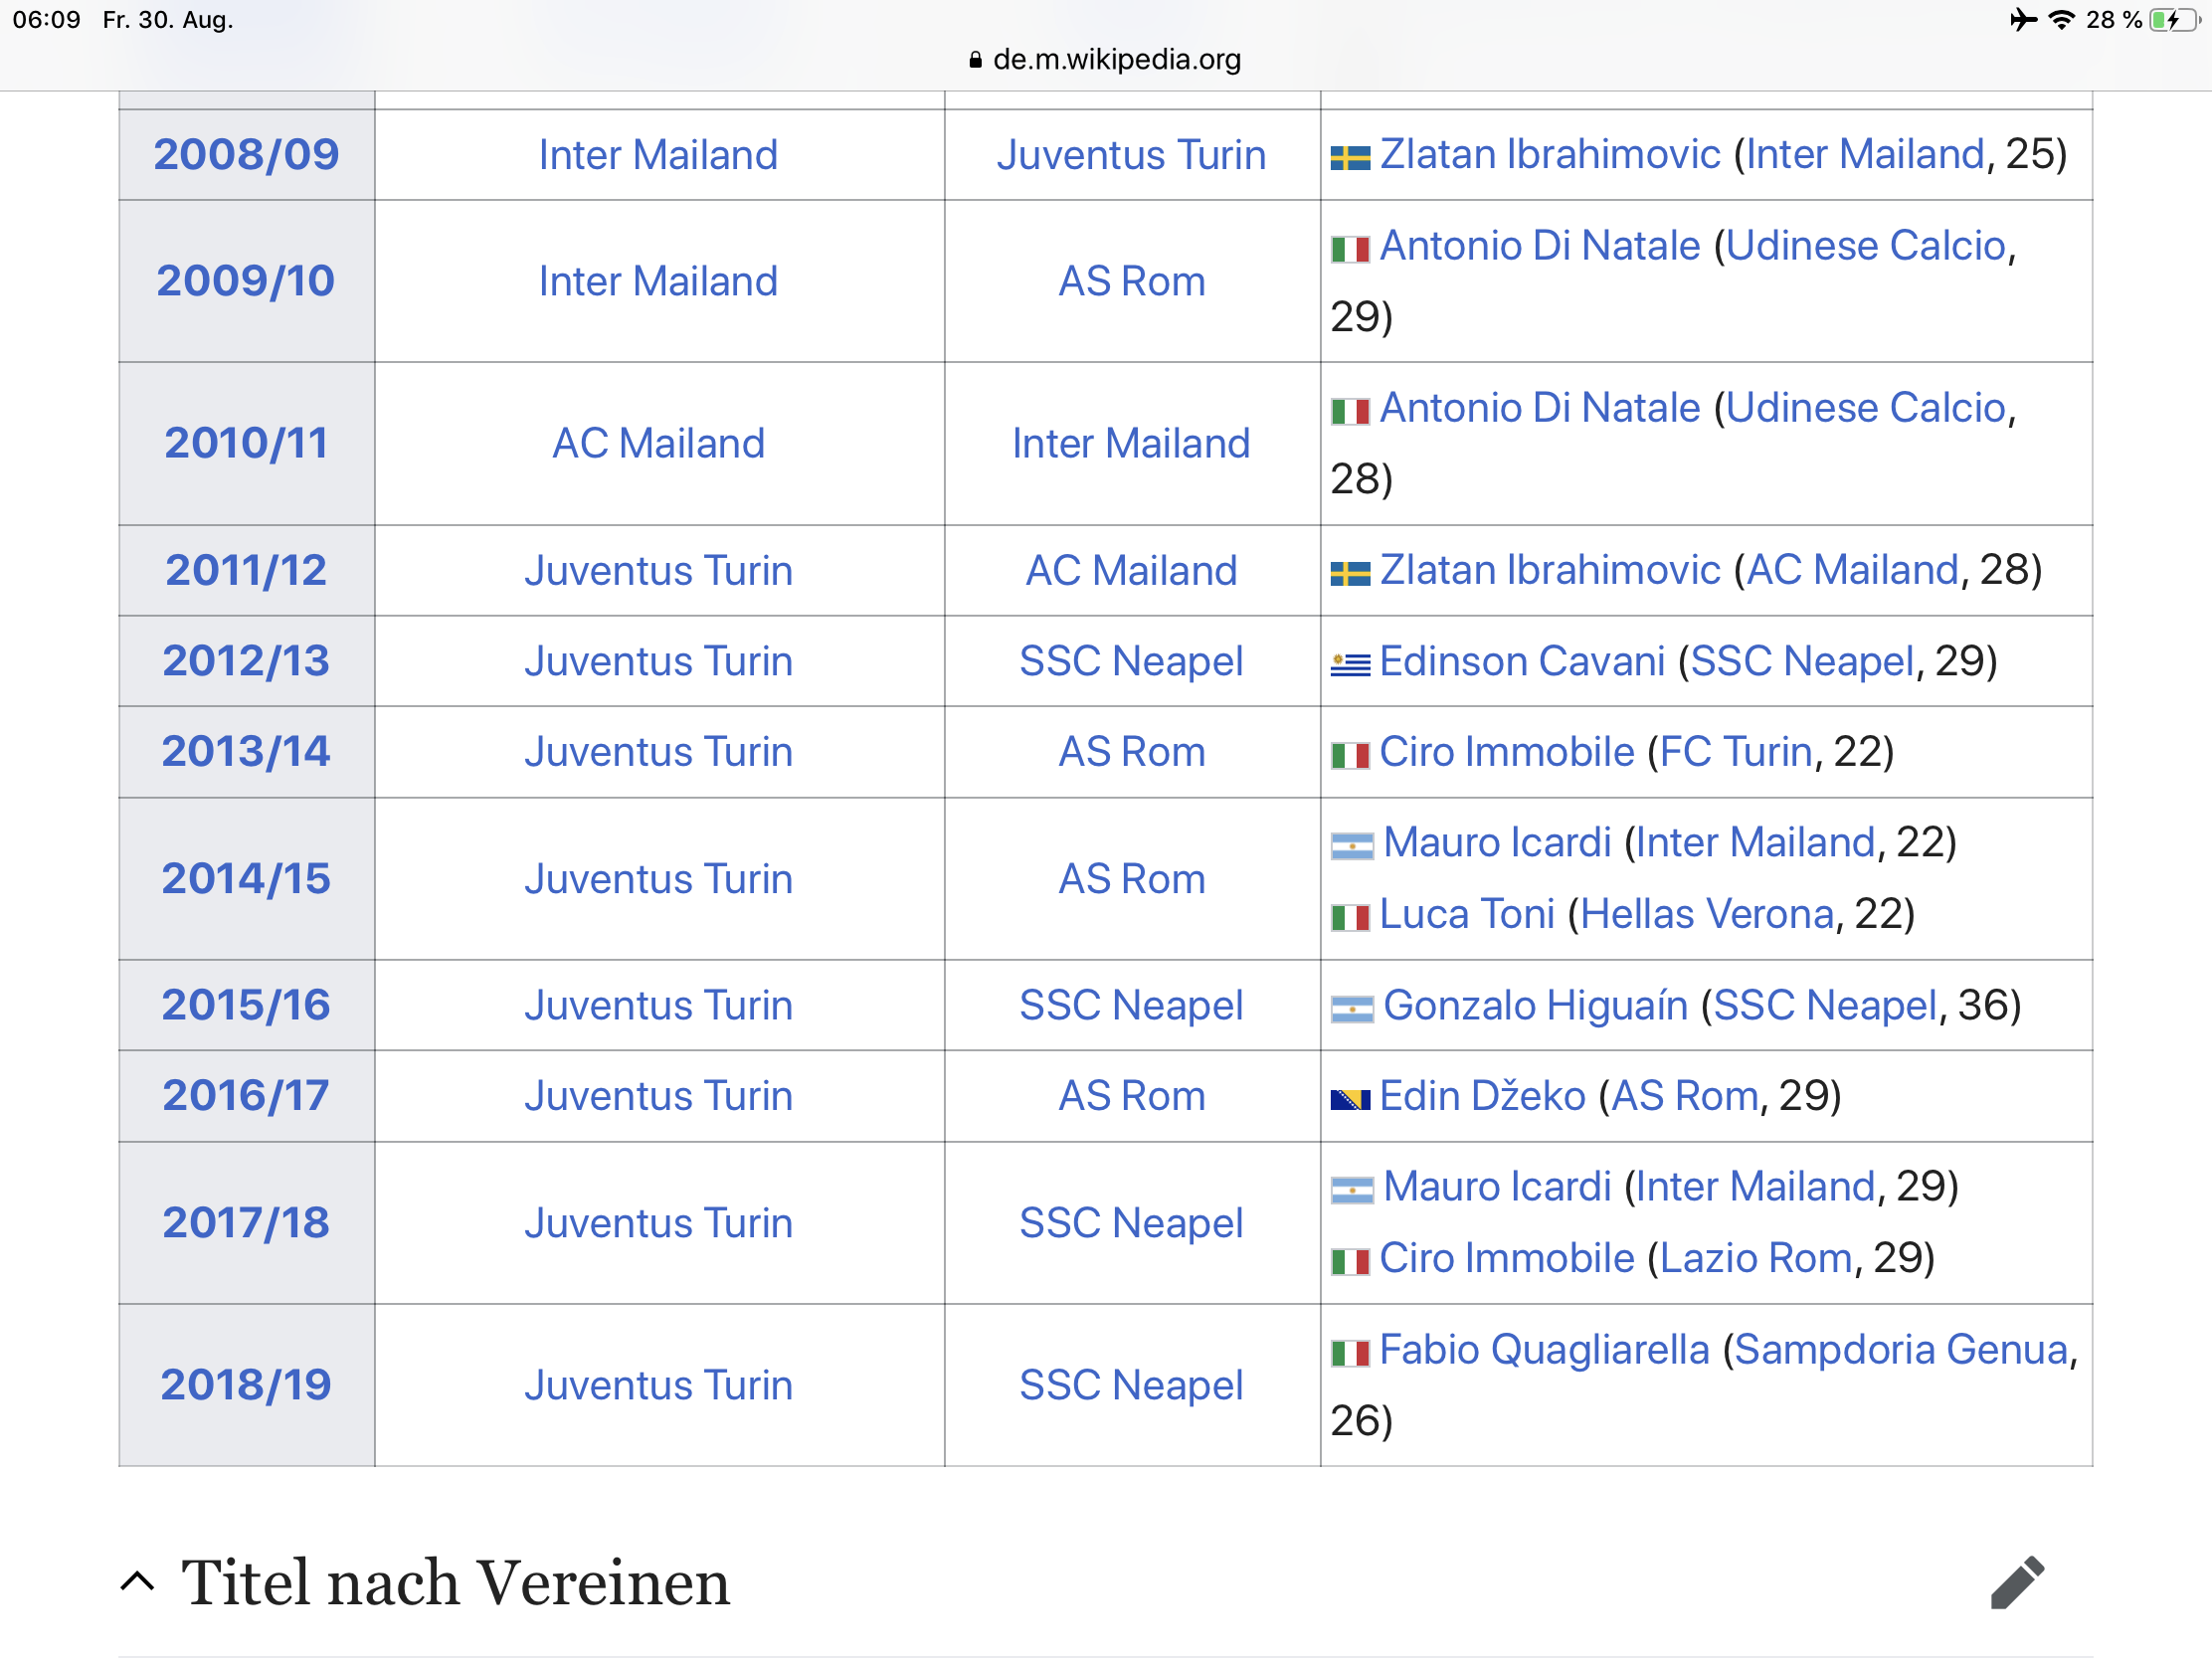
Task: Collapse the Titel nach Vereinen section
Action: pyautogui.click(x=137, y=1582)
